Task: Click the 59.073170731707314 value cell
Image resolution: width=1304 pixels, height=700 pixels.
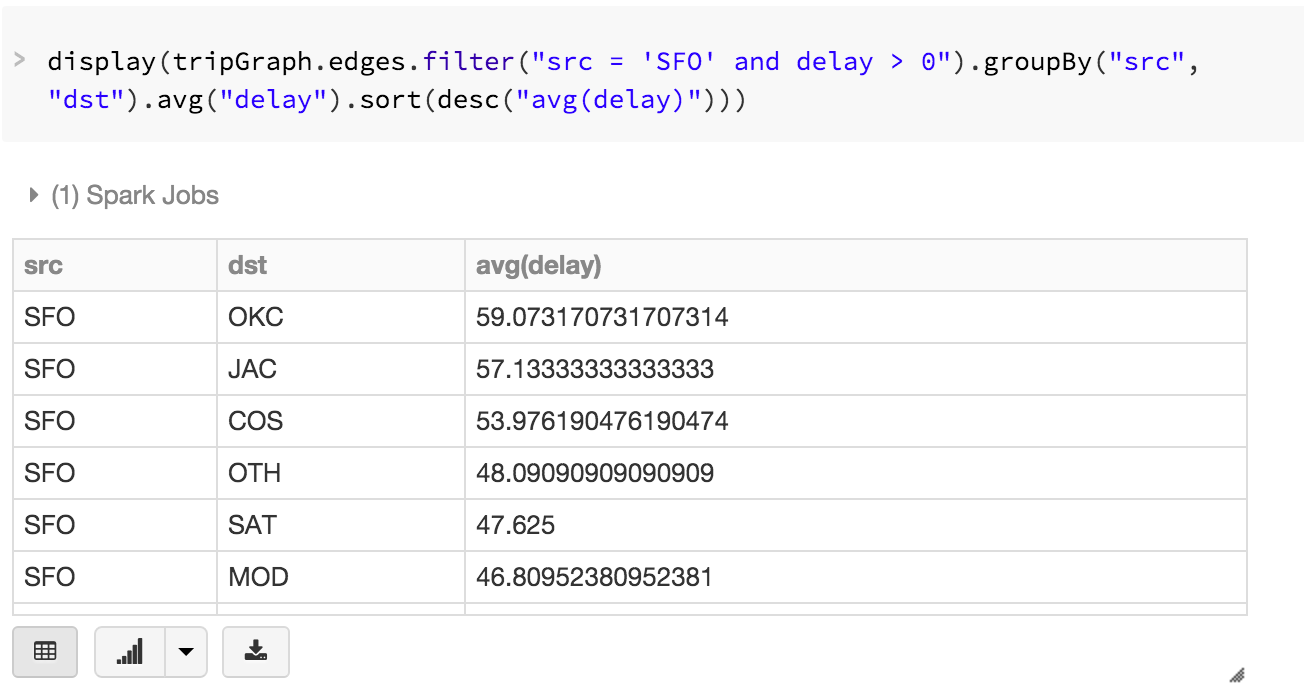Action: tap(602, 317)
